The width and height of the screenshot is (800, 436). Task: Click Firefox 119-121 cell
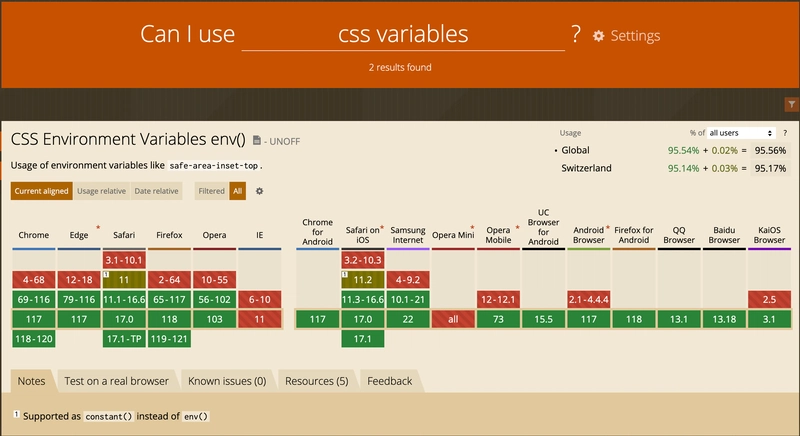pos(169,339)
